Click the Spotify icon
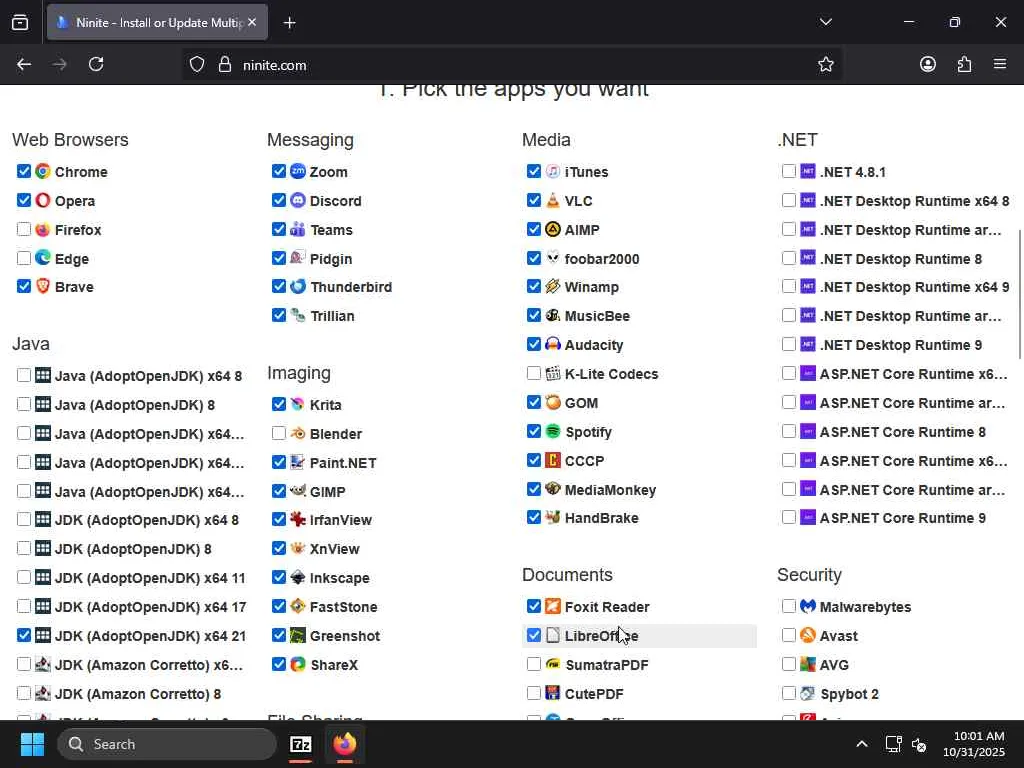Screen dimensions: 1024x768 552,431
